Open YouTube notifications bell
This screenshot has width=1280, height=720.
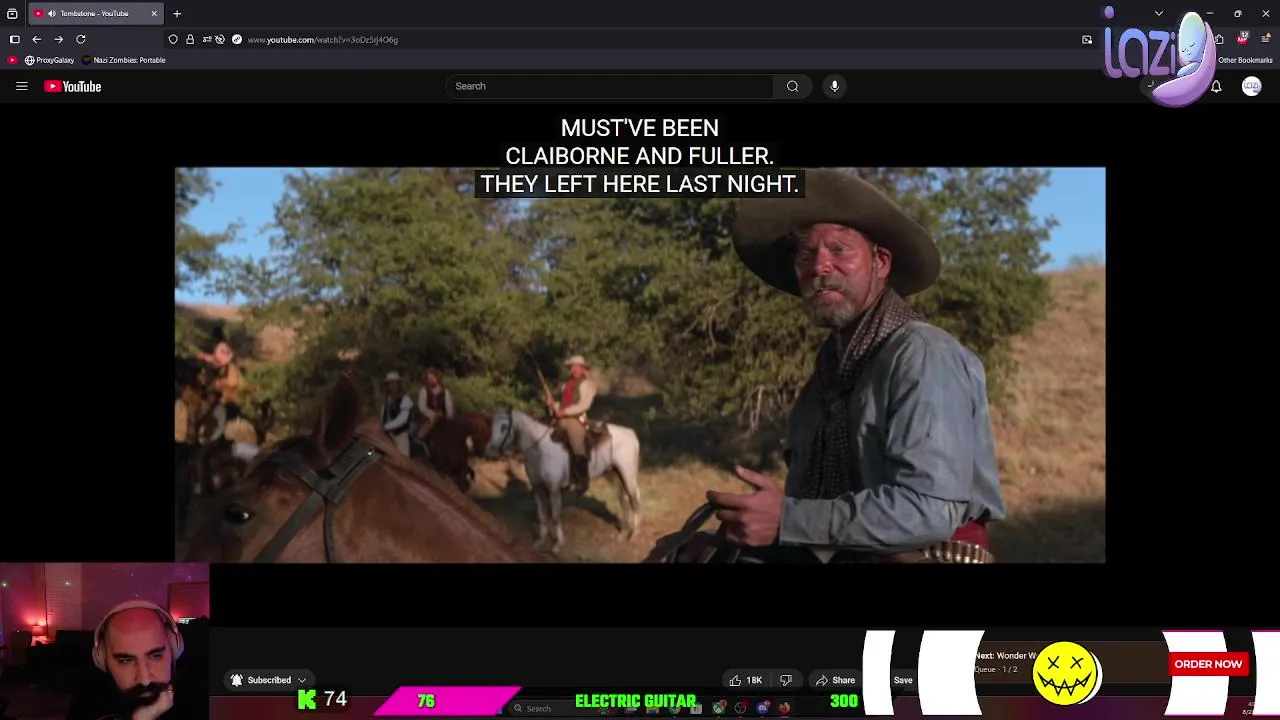(x=1216, y=87)
